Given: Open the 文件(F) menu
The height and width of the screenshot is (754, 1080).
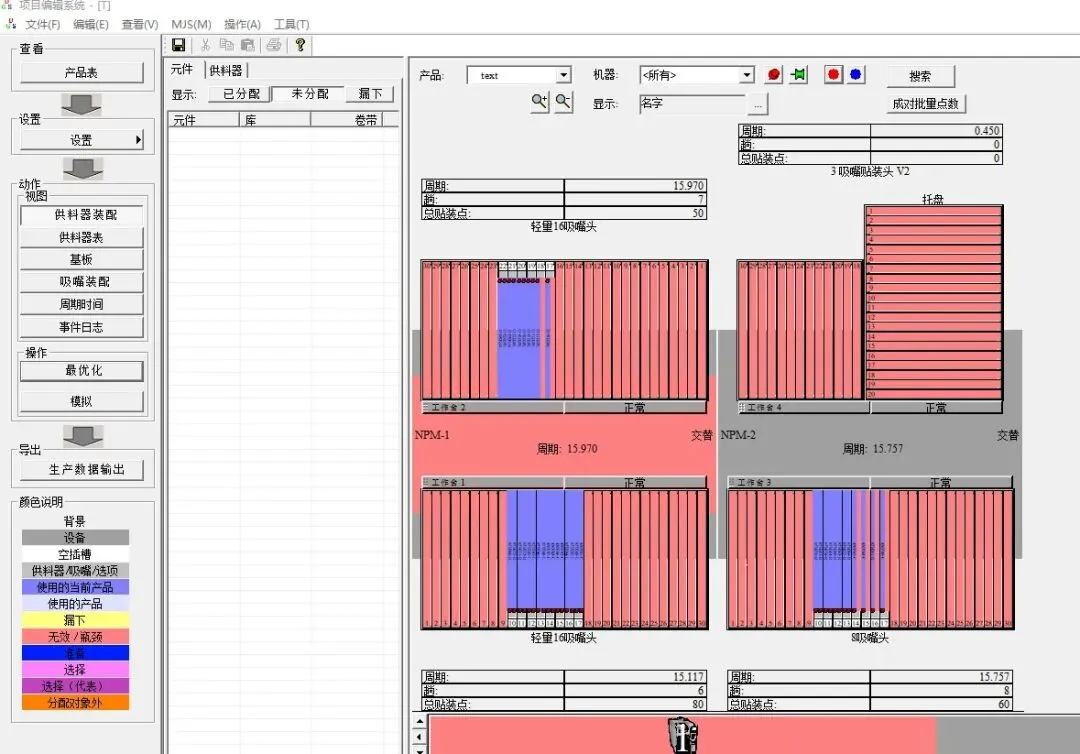Looking at the screenshot, I should click(42, 25).
